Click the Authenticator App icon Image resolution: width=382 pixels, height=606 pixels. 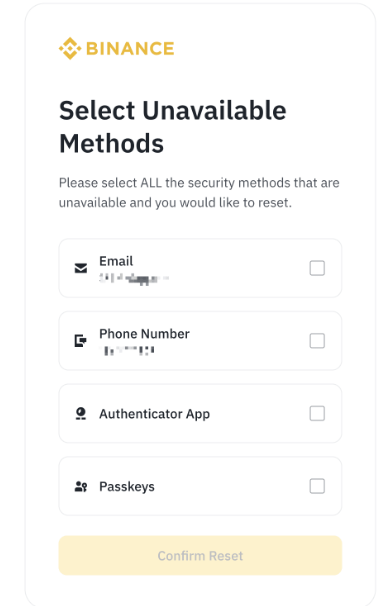point(81,414)
